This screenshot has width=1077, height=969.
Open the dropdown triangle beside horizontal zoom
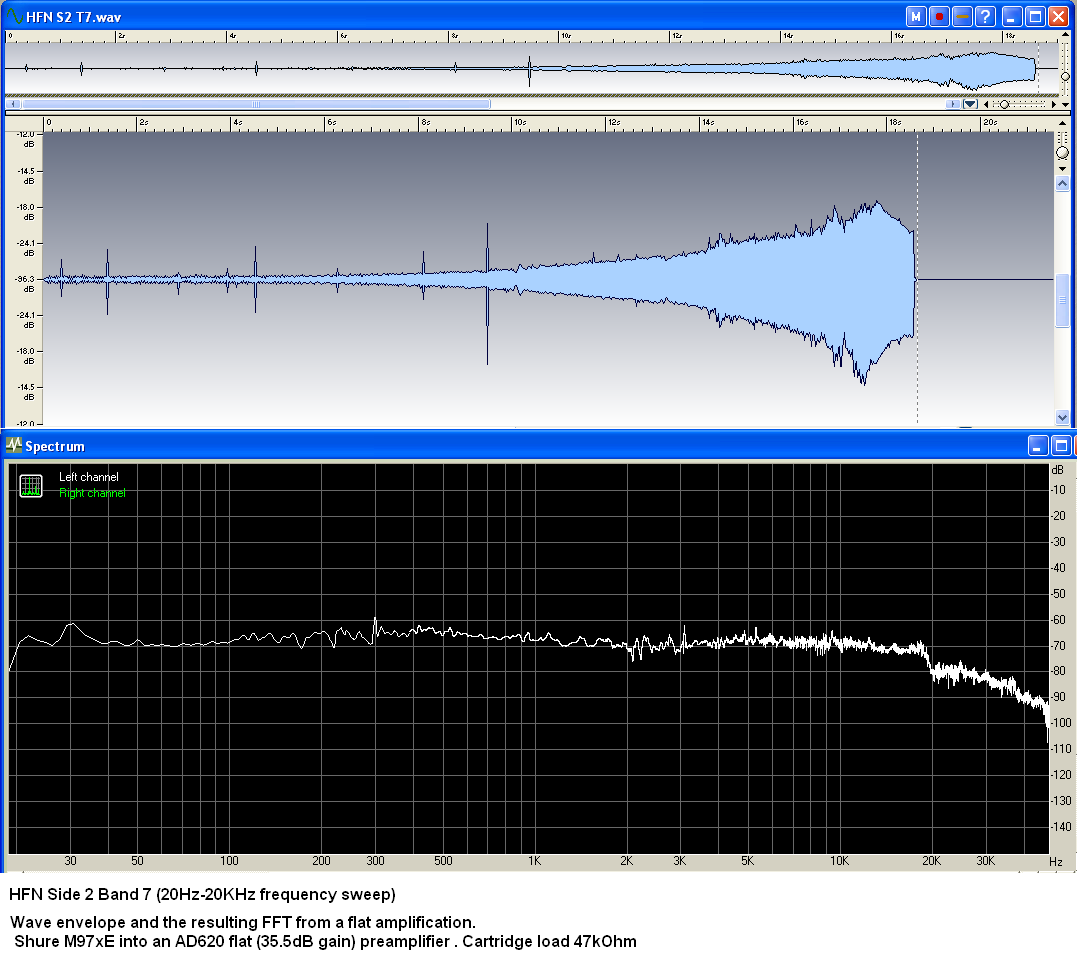(x=970, y=104)
